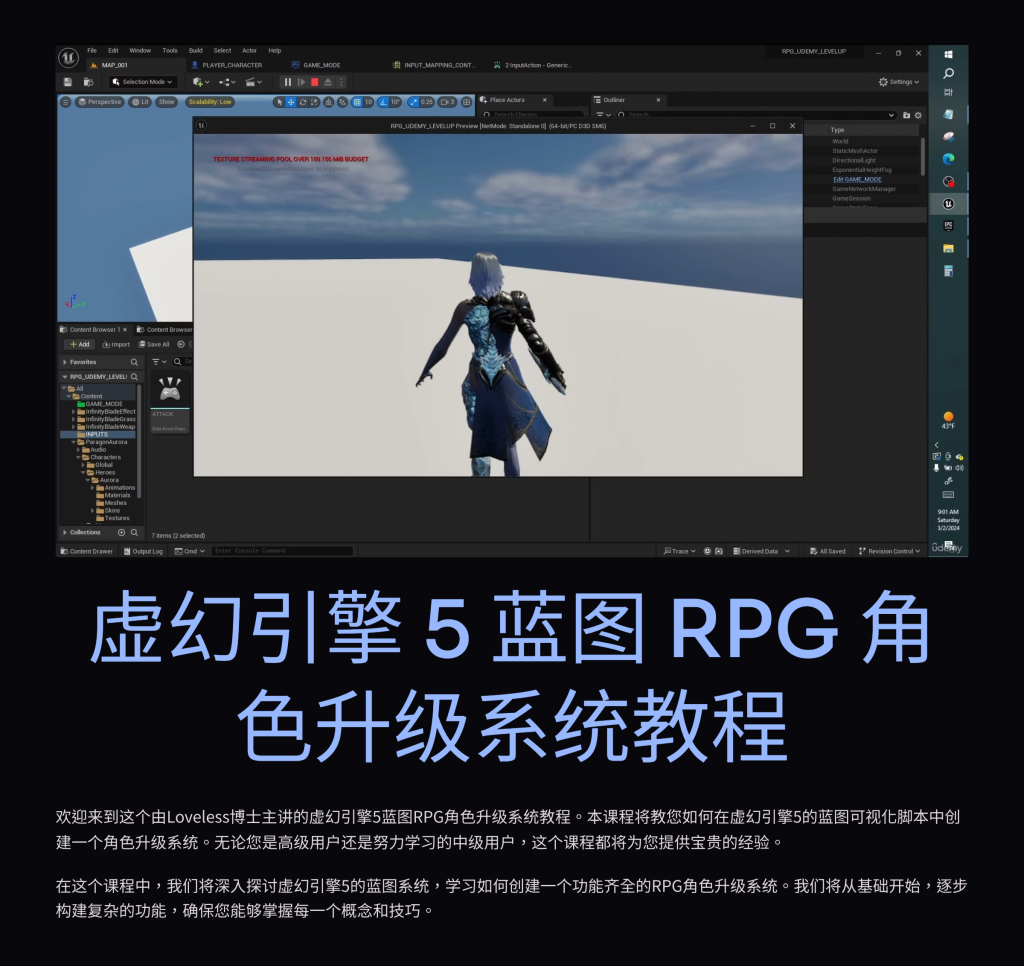Image resolution: width=1024 pixels, height=966 pixels.
Task: Add a new collection with plus icon
Action: pyautogui.click(x=121, y=532)
